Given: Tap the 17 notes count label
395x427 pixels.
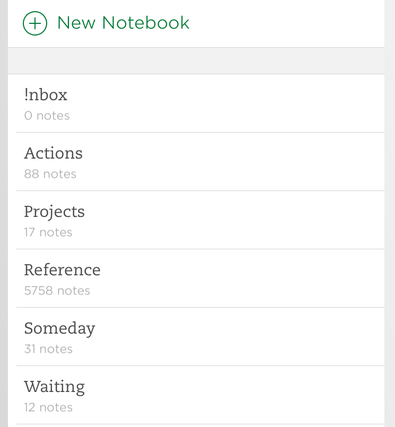Looking at the screenshot, I should click(x=48, y=232).
